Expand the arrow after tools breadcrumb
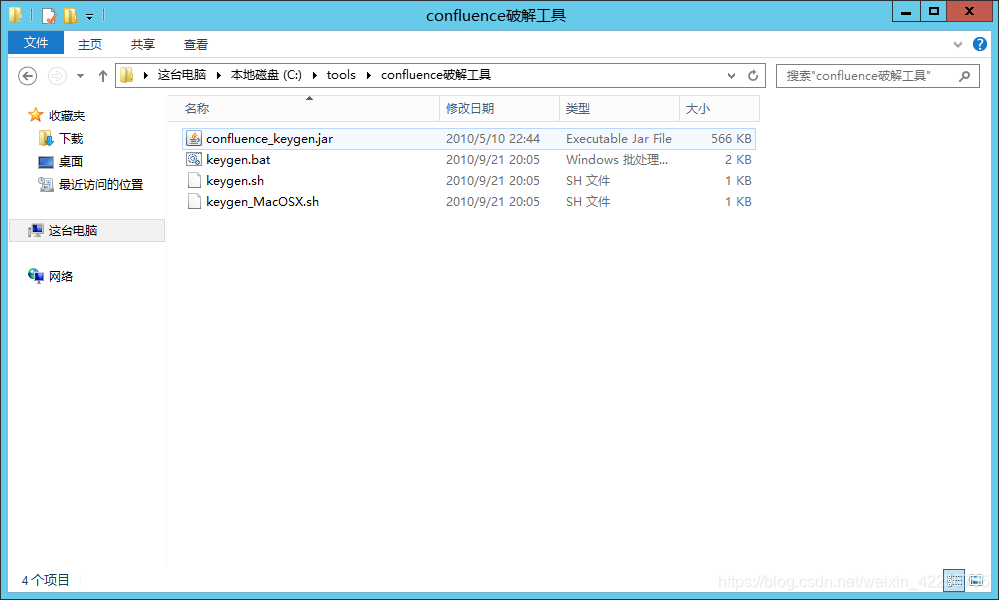The height and width of the screenshot is (600, 999). pyautogui.click(x=368, y=75)
